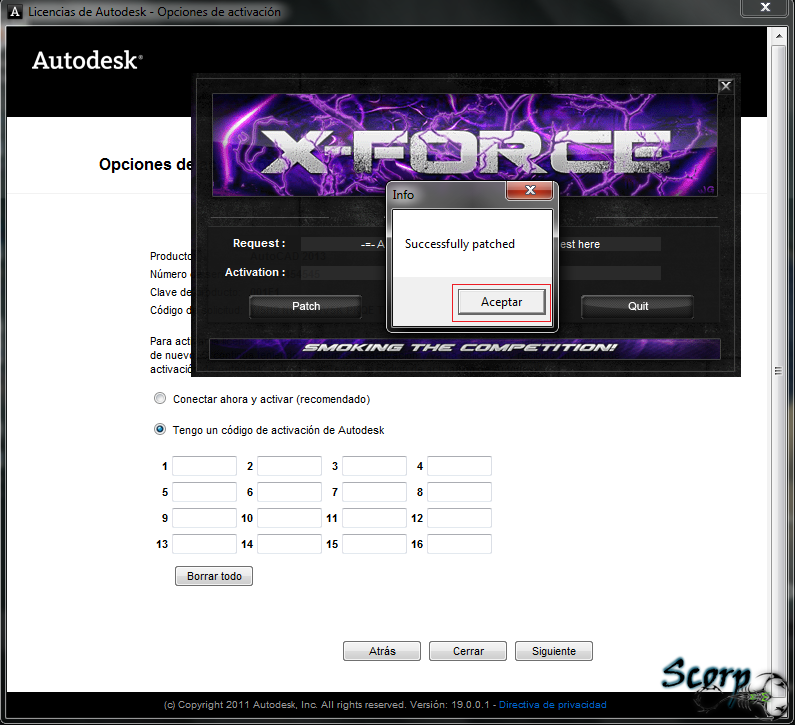Screen dimensions: 795x725
Task: Open the Directiva de privacidad link
Action: tap(553, 705)
